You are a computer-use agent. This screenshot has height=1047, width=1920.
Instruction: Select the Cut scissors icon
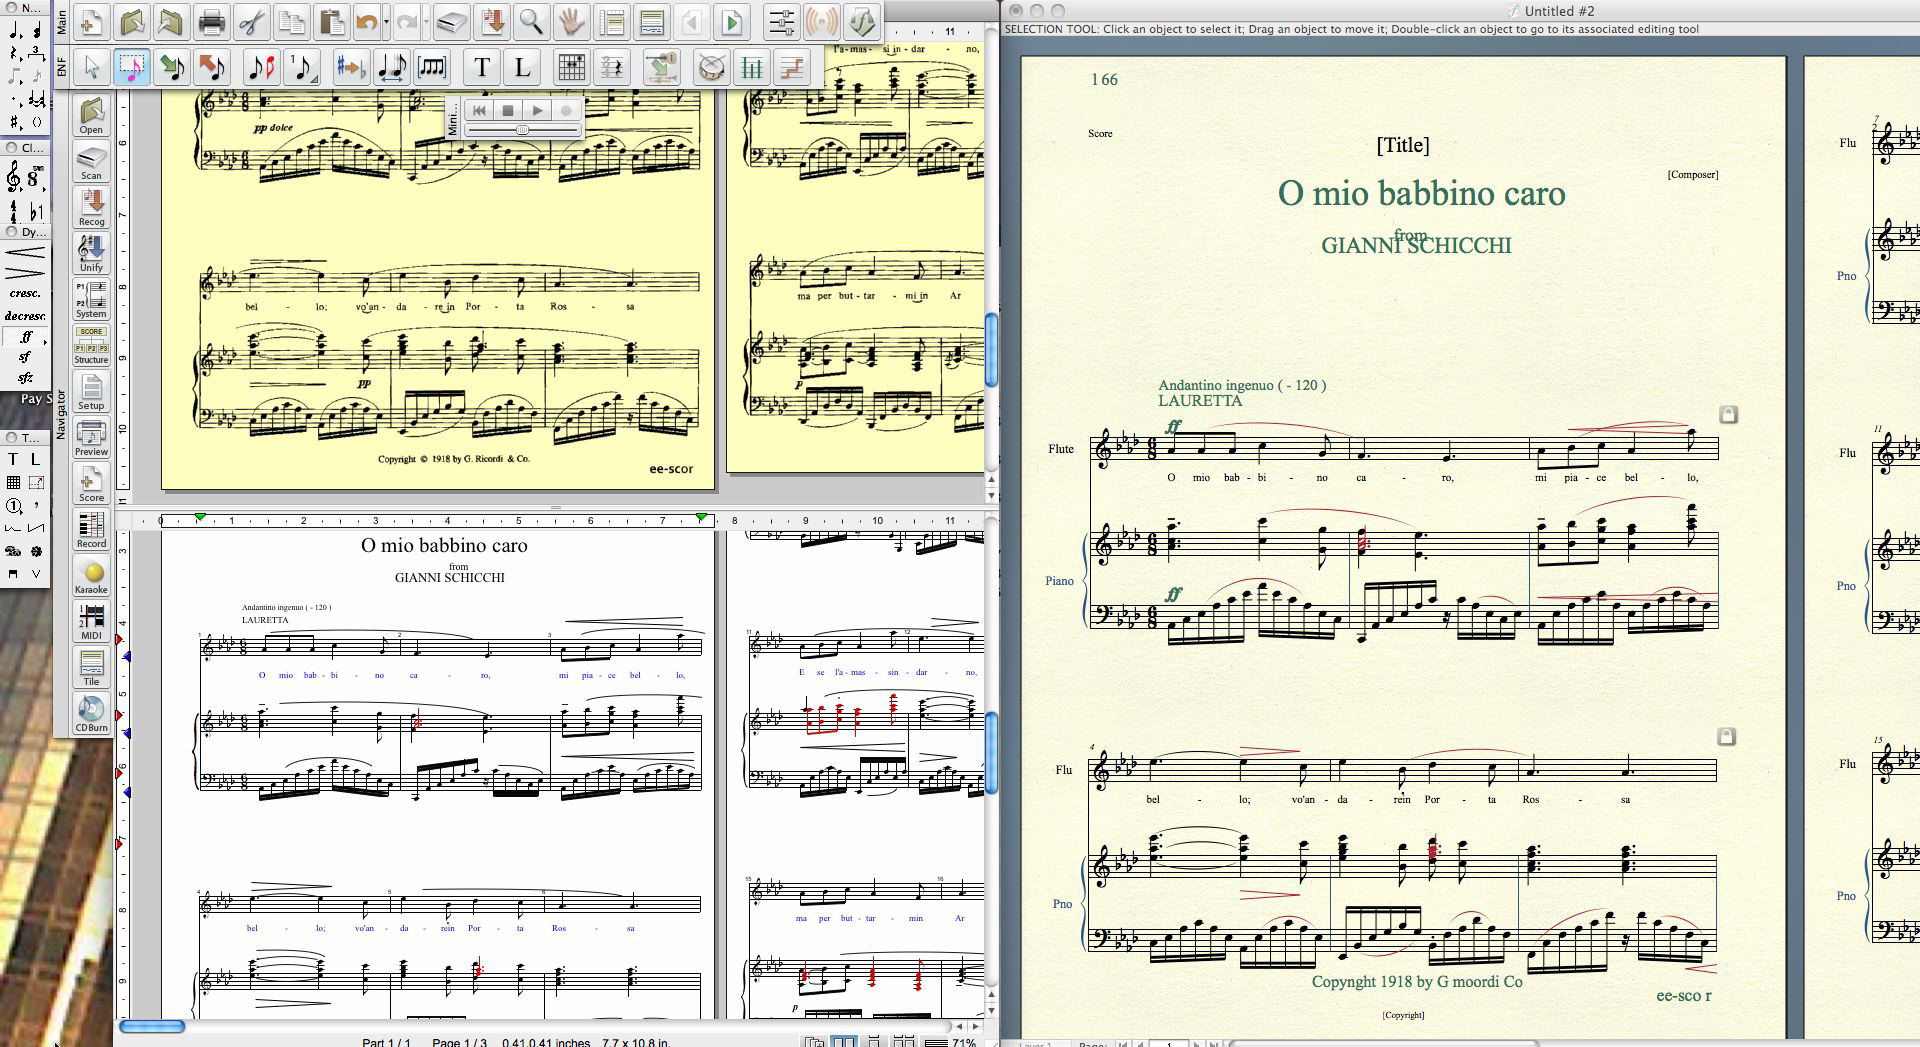[x=252, y=21]
